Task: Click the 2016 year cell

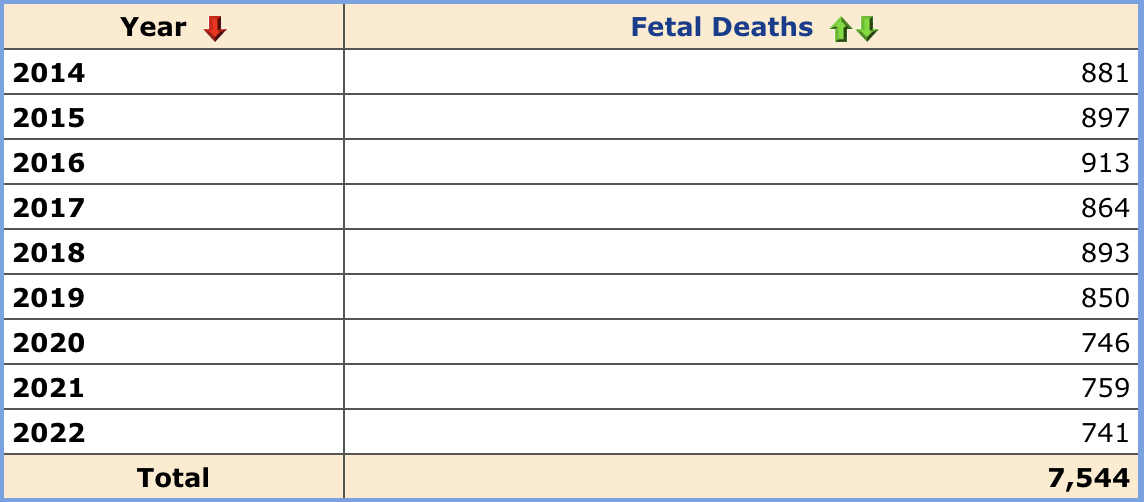Action: pyautogui.click(x=49, y=163)
